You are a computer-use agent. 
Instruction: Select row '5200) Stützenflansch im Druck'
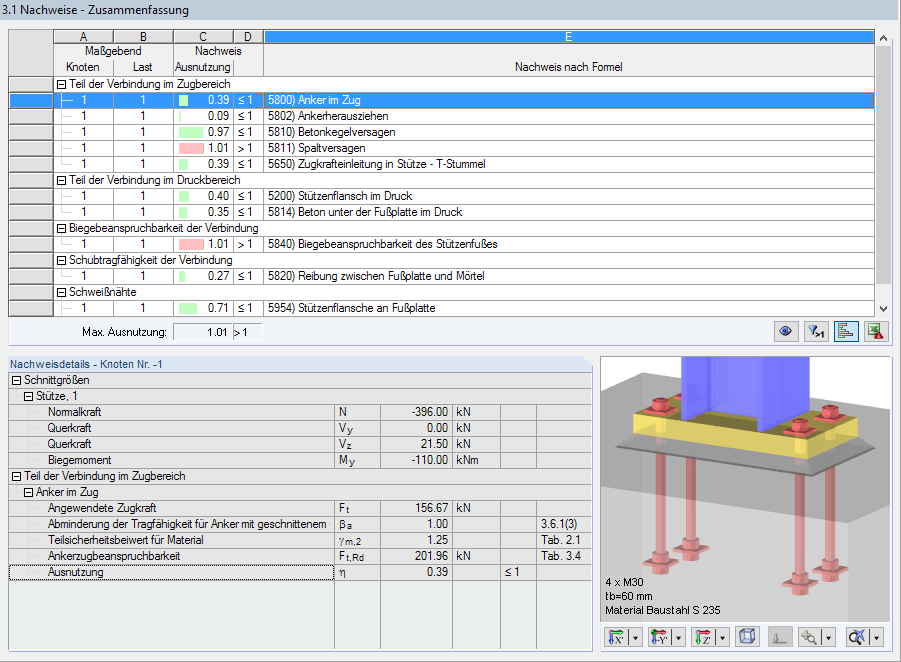click(x=464, y=196)
